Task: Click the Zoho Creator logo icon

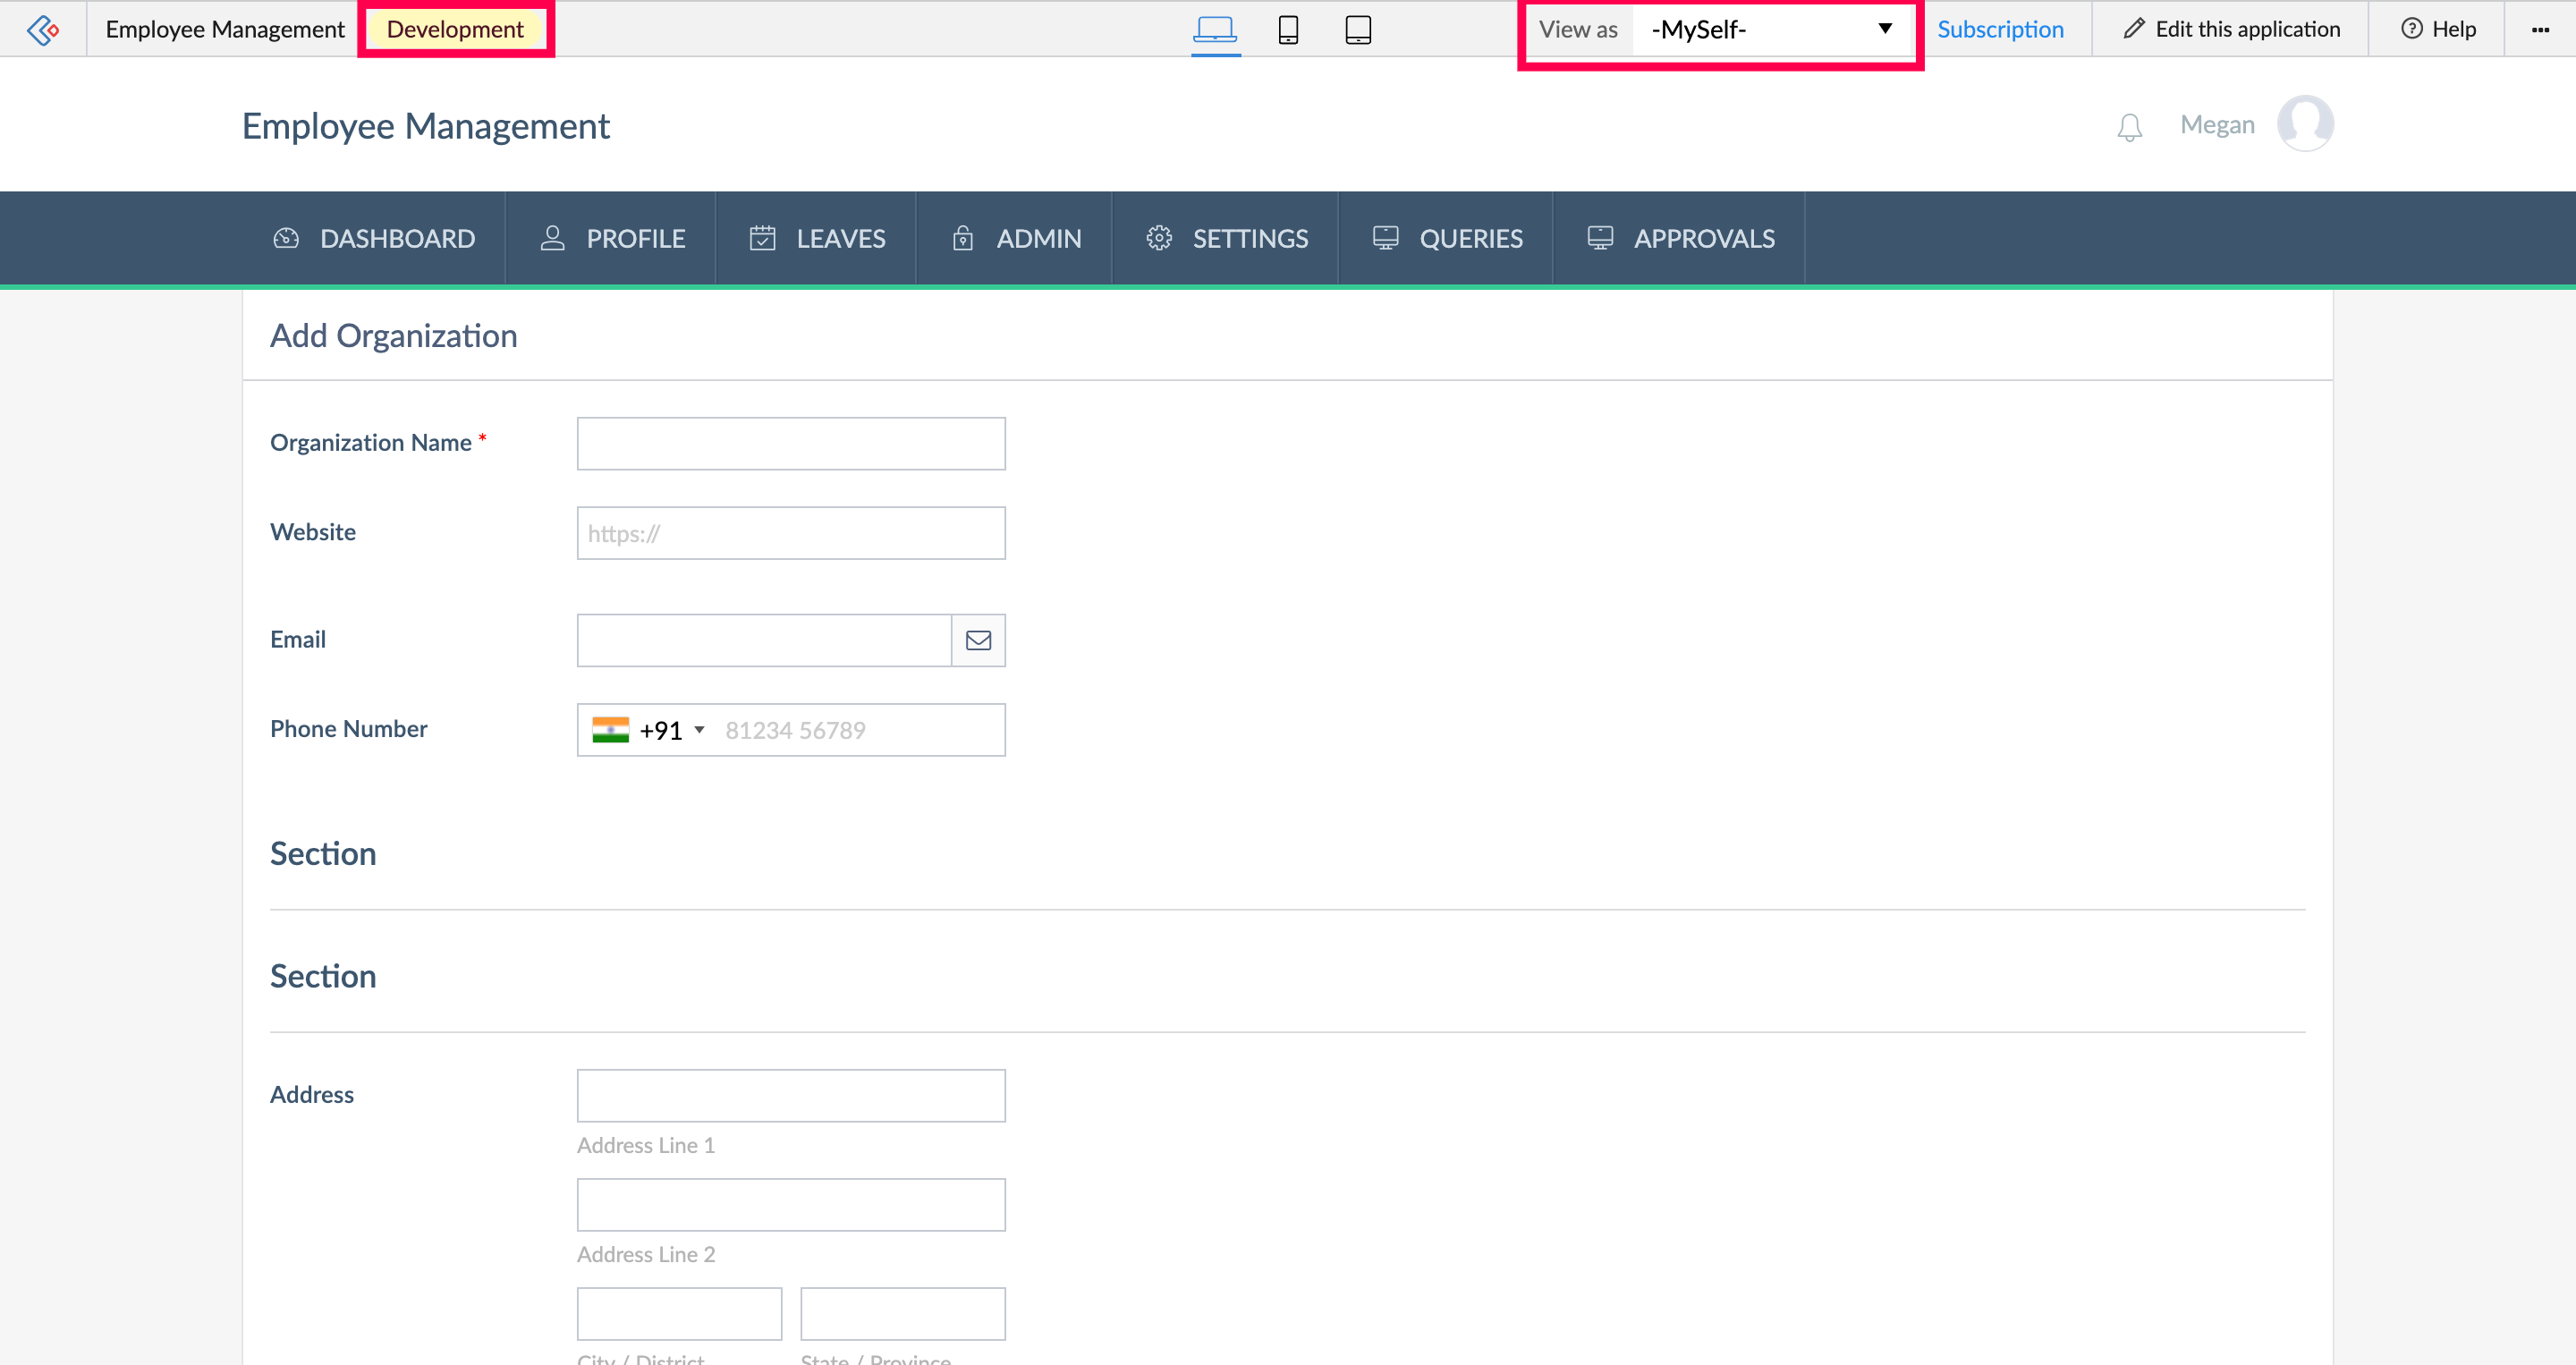Action: (x=43, y=29)
